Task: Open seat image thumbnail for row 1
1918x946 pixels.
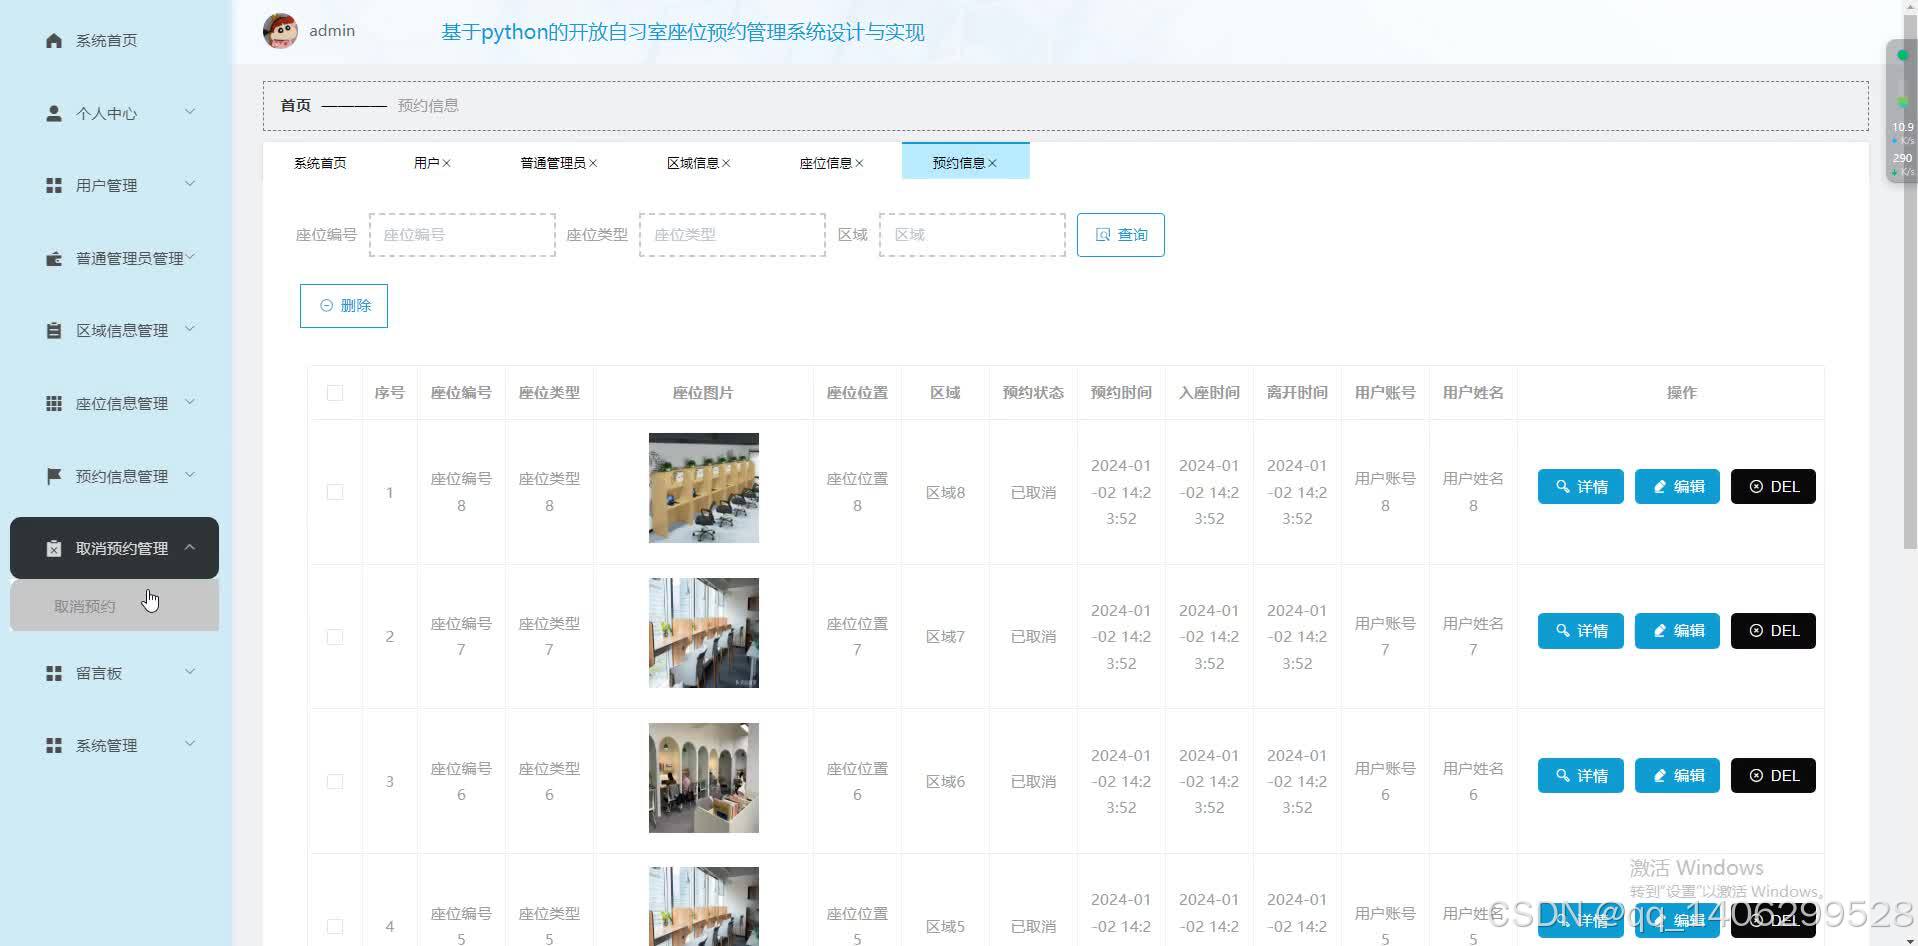Action: (704, 488)
